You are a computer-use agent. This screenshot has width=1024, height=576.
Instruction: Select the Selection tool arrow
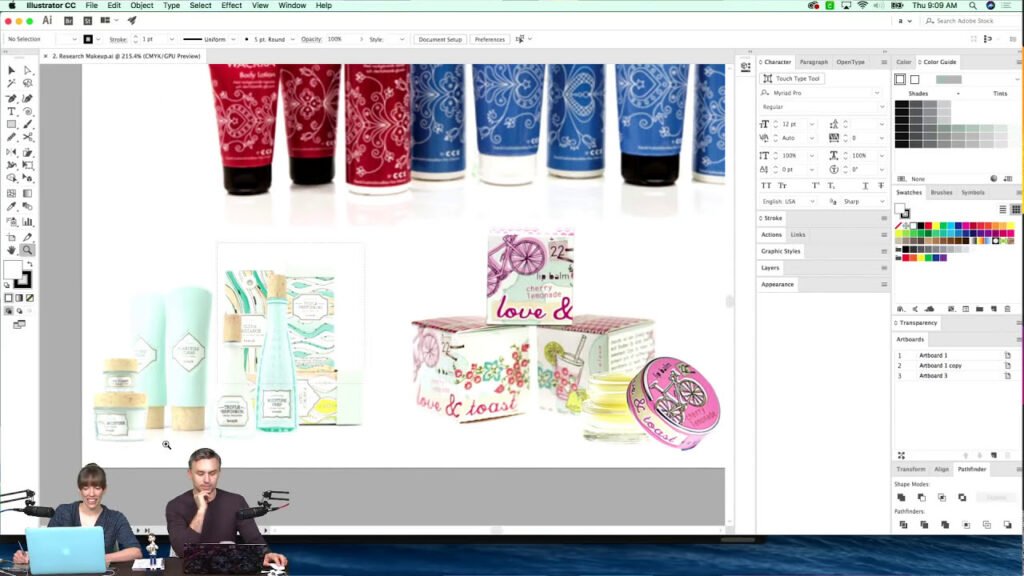click(x=11, y=70)
